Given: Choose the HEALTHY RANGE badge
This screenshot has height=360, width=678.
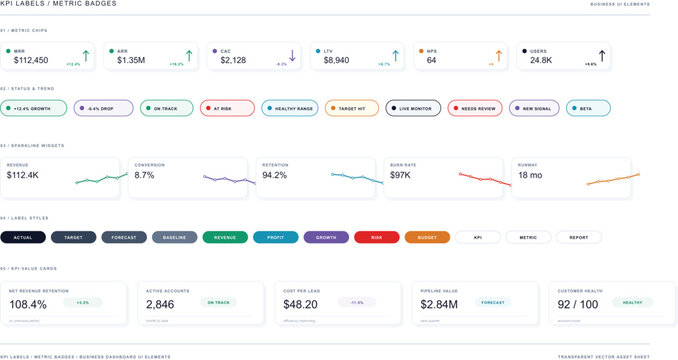Looking at the screenshot, I should click(x=290, y=108).
